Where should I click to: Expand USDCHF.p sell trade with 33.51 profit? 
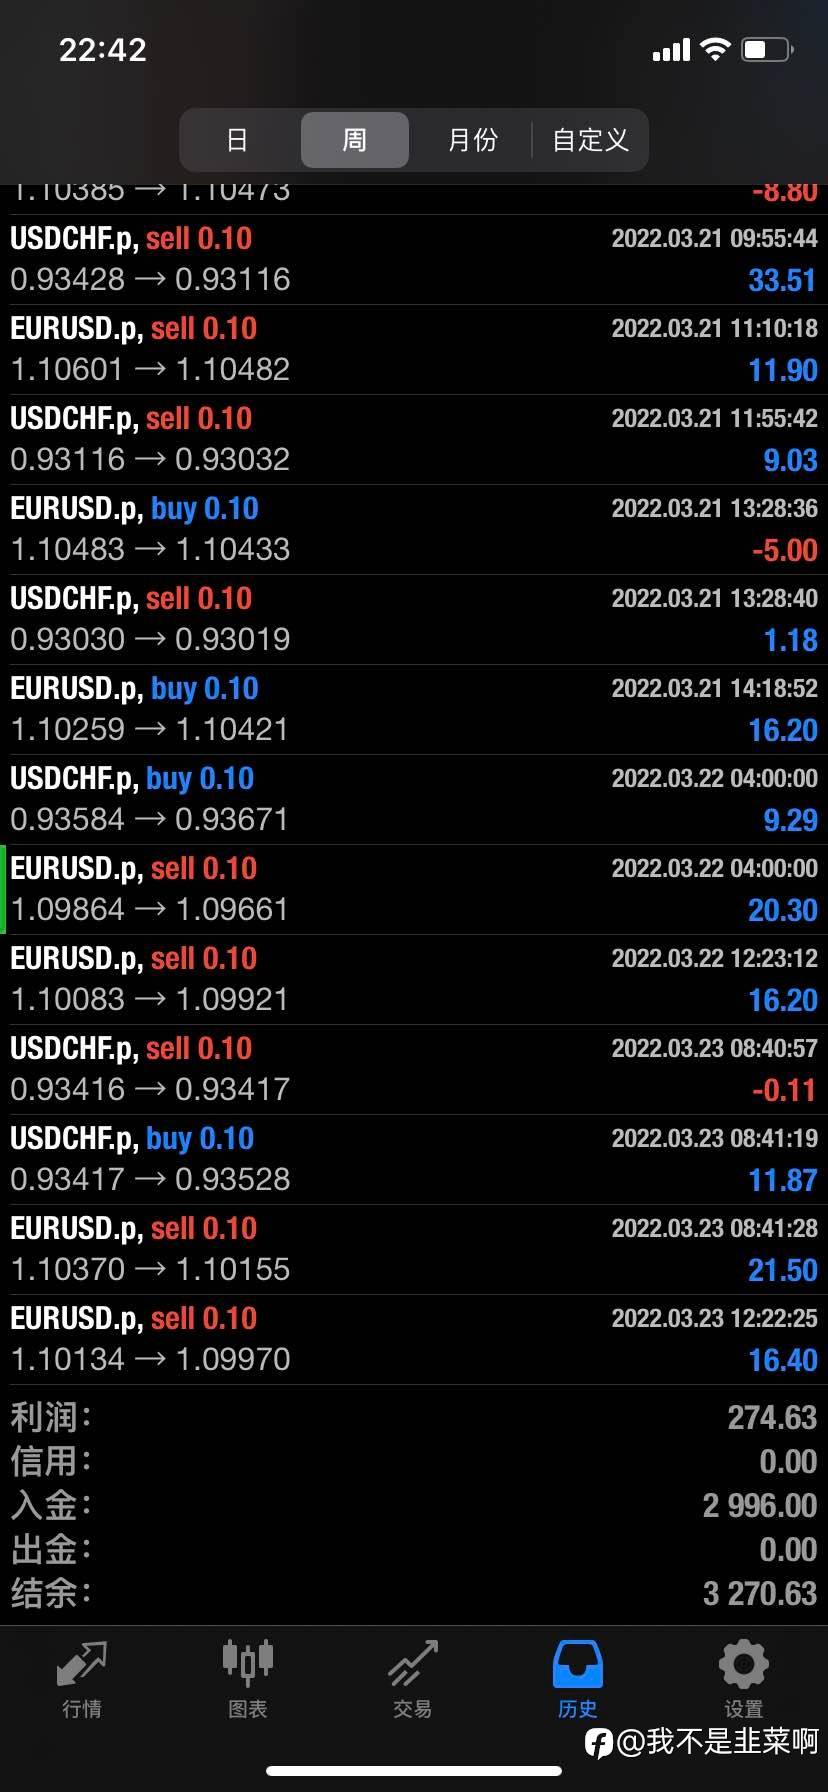click(x=414, y=260)
